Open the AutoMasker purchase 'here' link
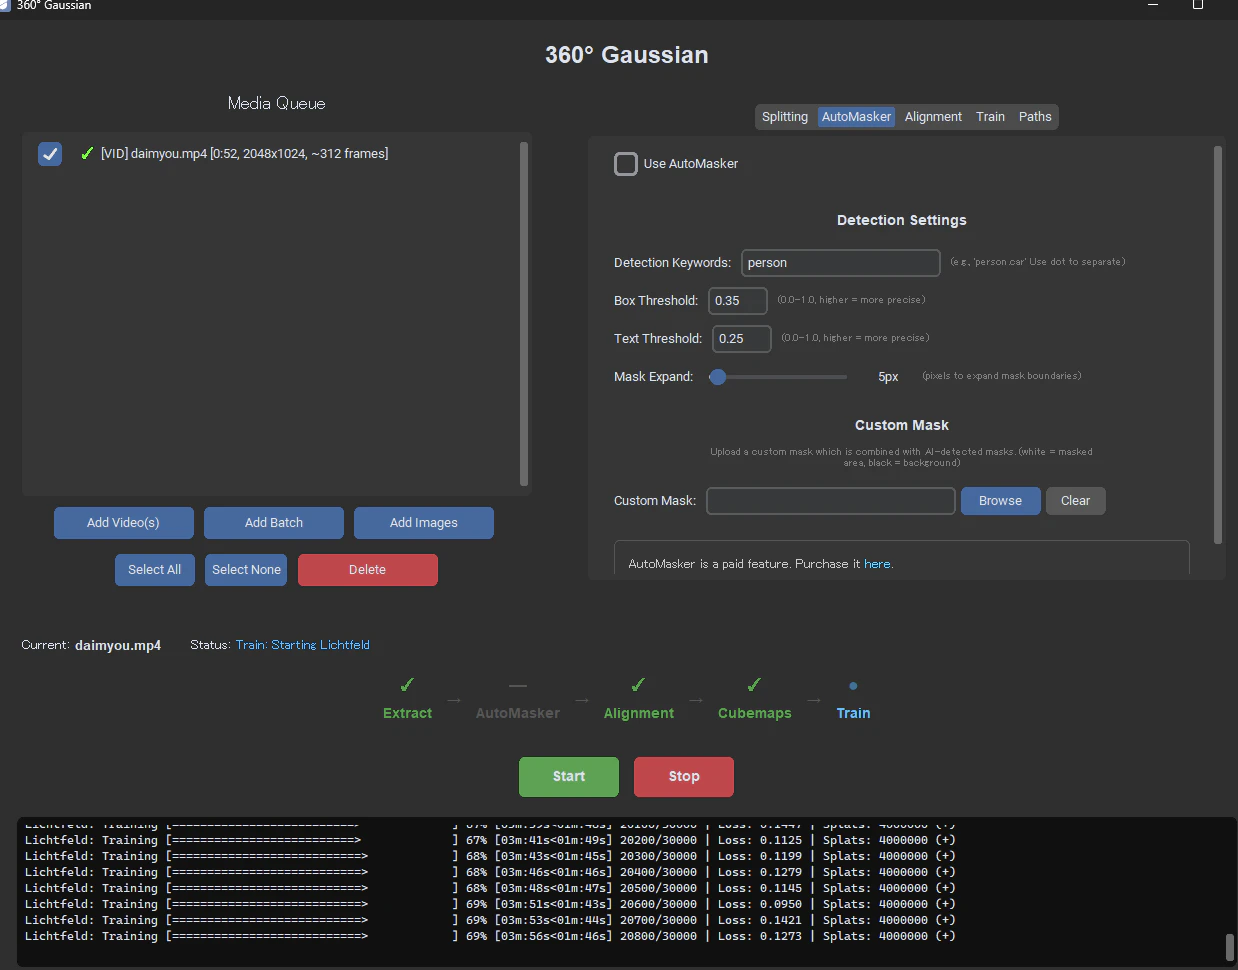Screen dimensions: 1238x970 point(877,564)
